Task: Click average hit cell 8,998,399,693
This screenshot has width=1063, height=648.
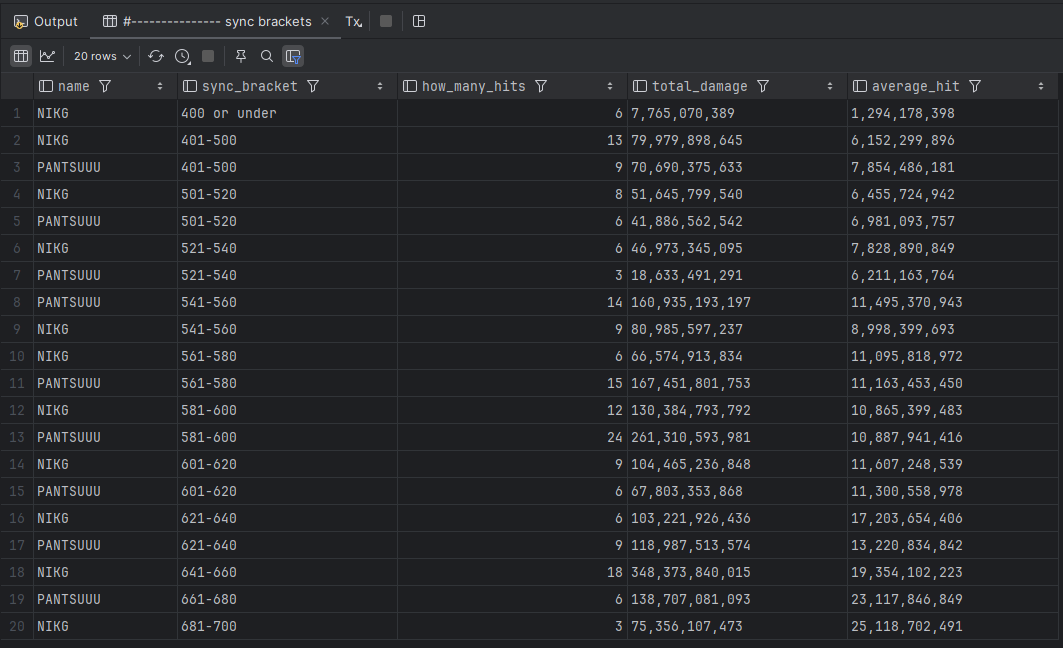Action: pos(952,329)
